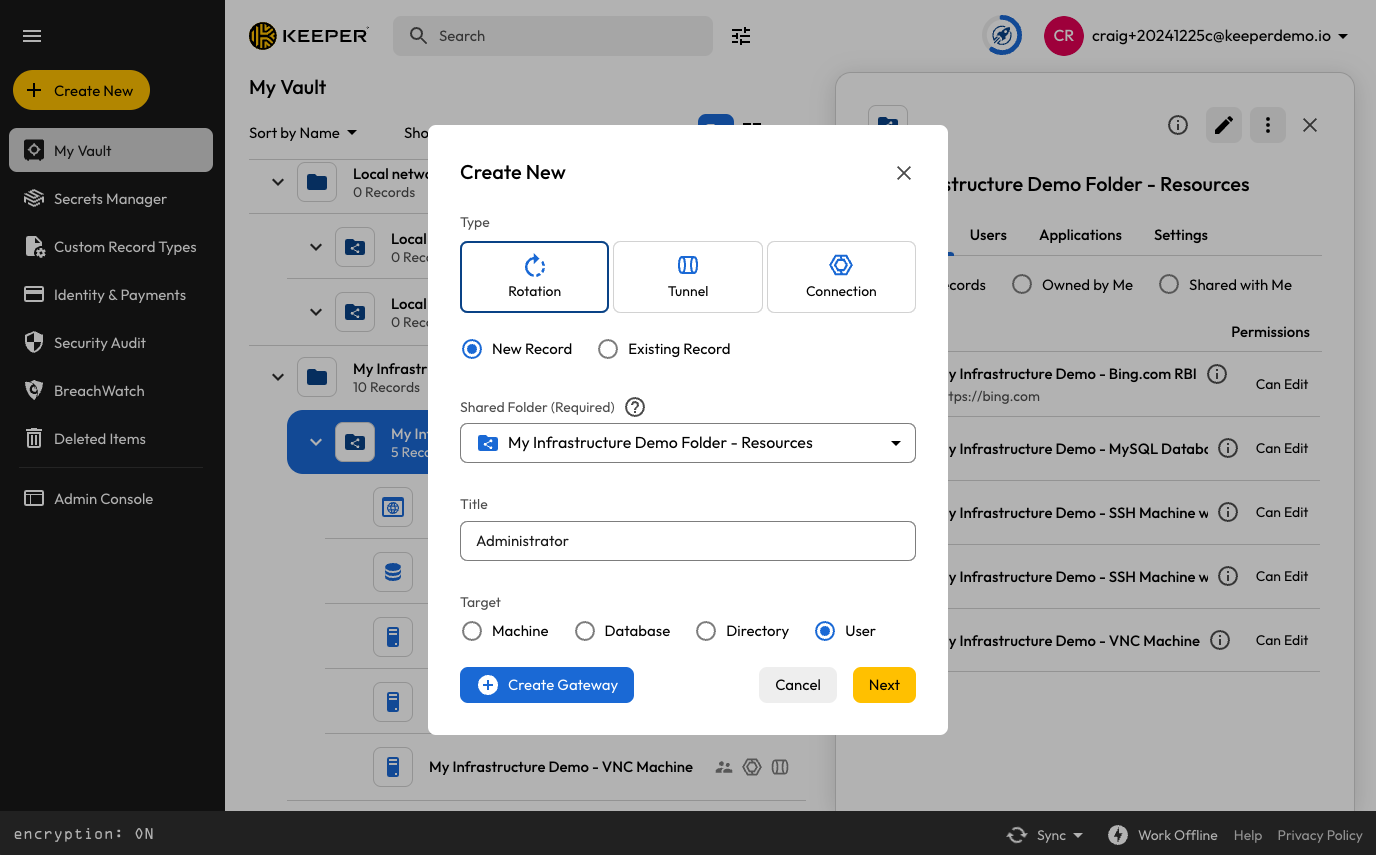The height and width of the screenshot is (855, 1376).
Task: Click into the Title input field
Action: (x=687, y=541)
